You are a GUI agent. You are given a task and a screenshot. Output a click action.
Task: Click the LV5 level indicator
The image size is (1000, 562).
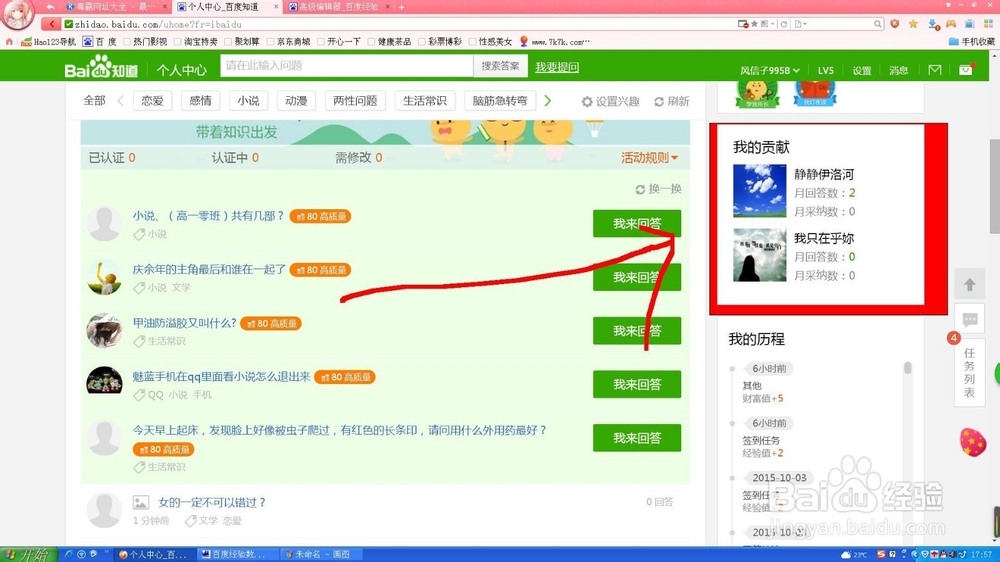point(826,70)
